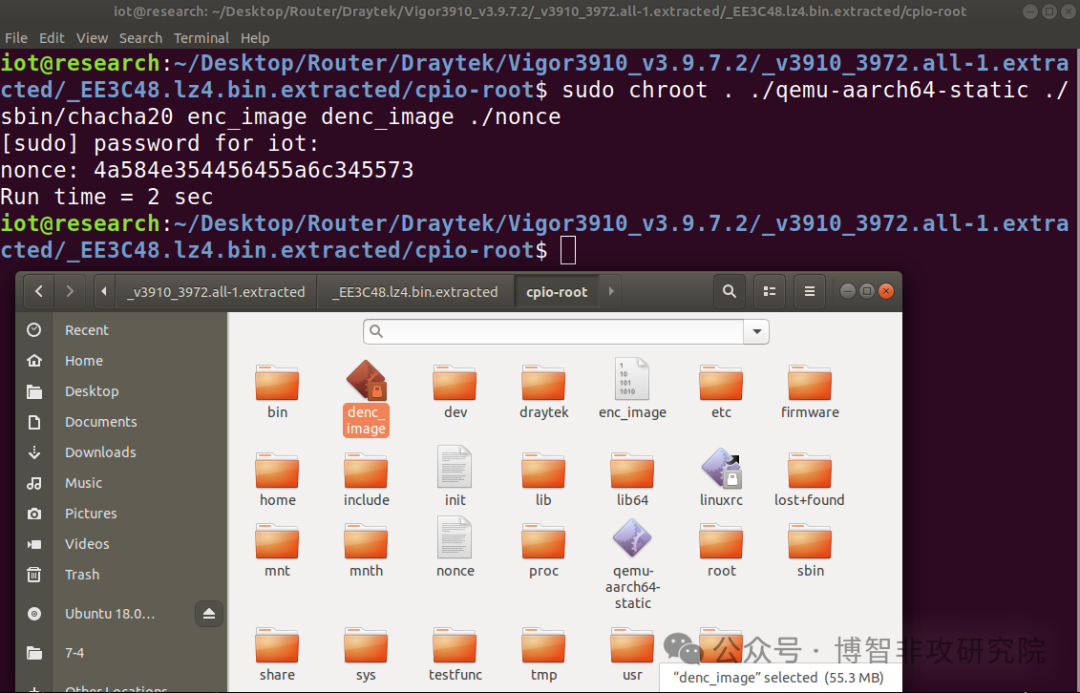This screenshot has width=1080, height=693.
Task: Open the proc folder
Action: (x=543, y=542)
